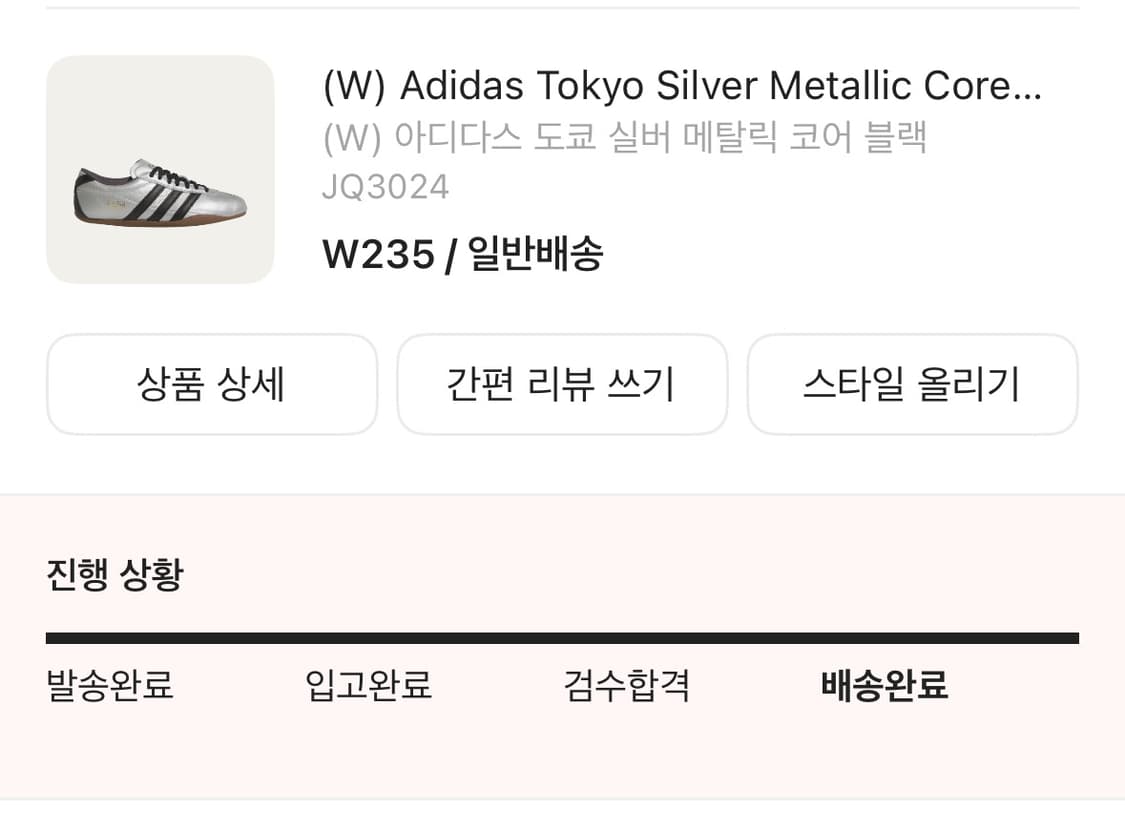Click 상품 상세 to view product details
The height and width of the screenshot is (828, 1125).
211,384
